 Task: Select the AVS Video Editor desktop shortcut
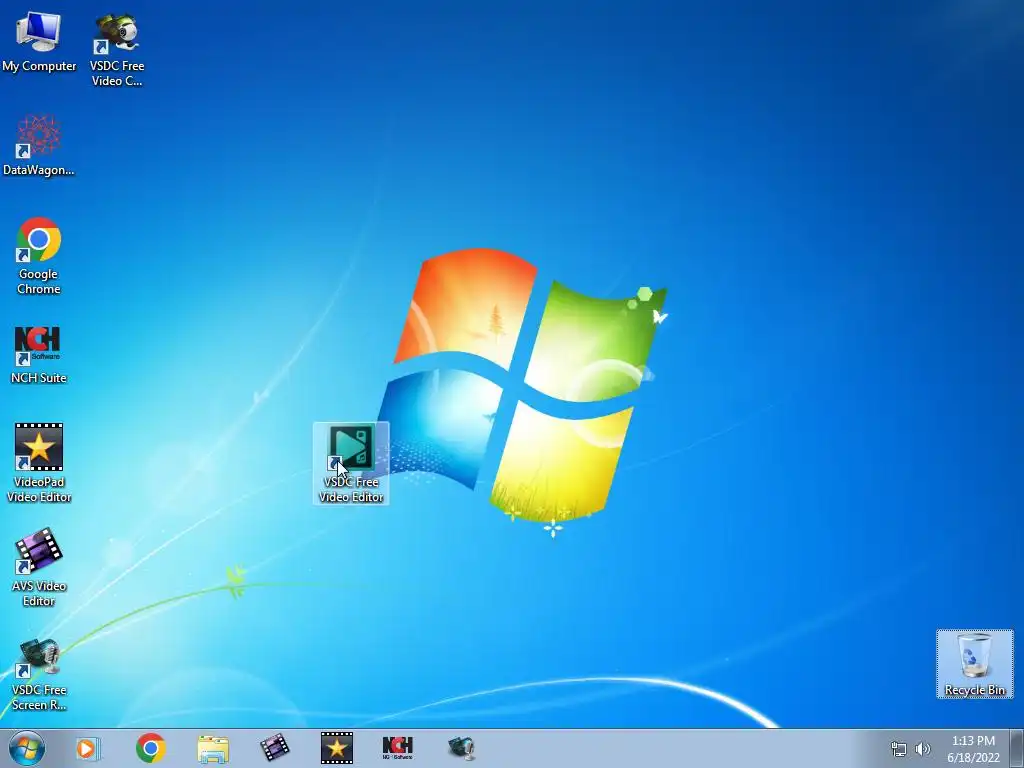click(x=39, y=567)
